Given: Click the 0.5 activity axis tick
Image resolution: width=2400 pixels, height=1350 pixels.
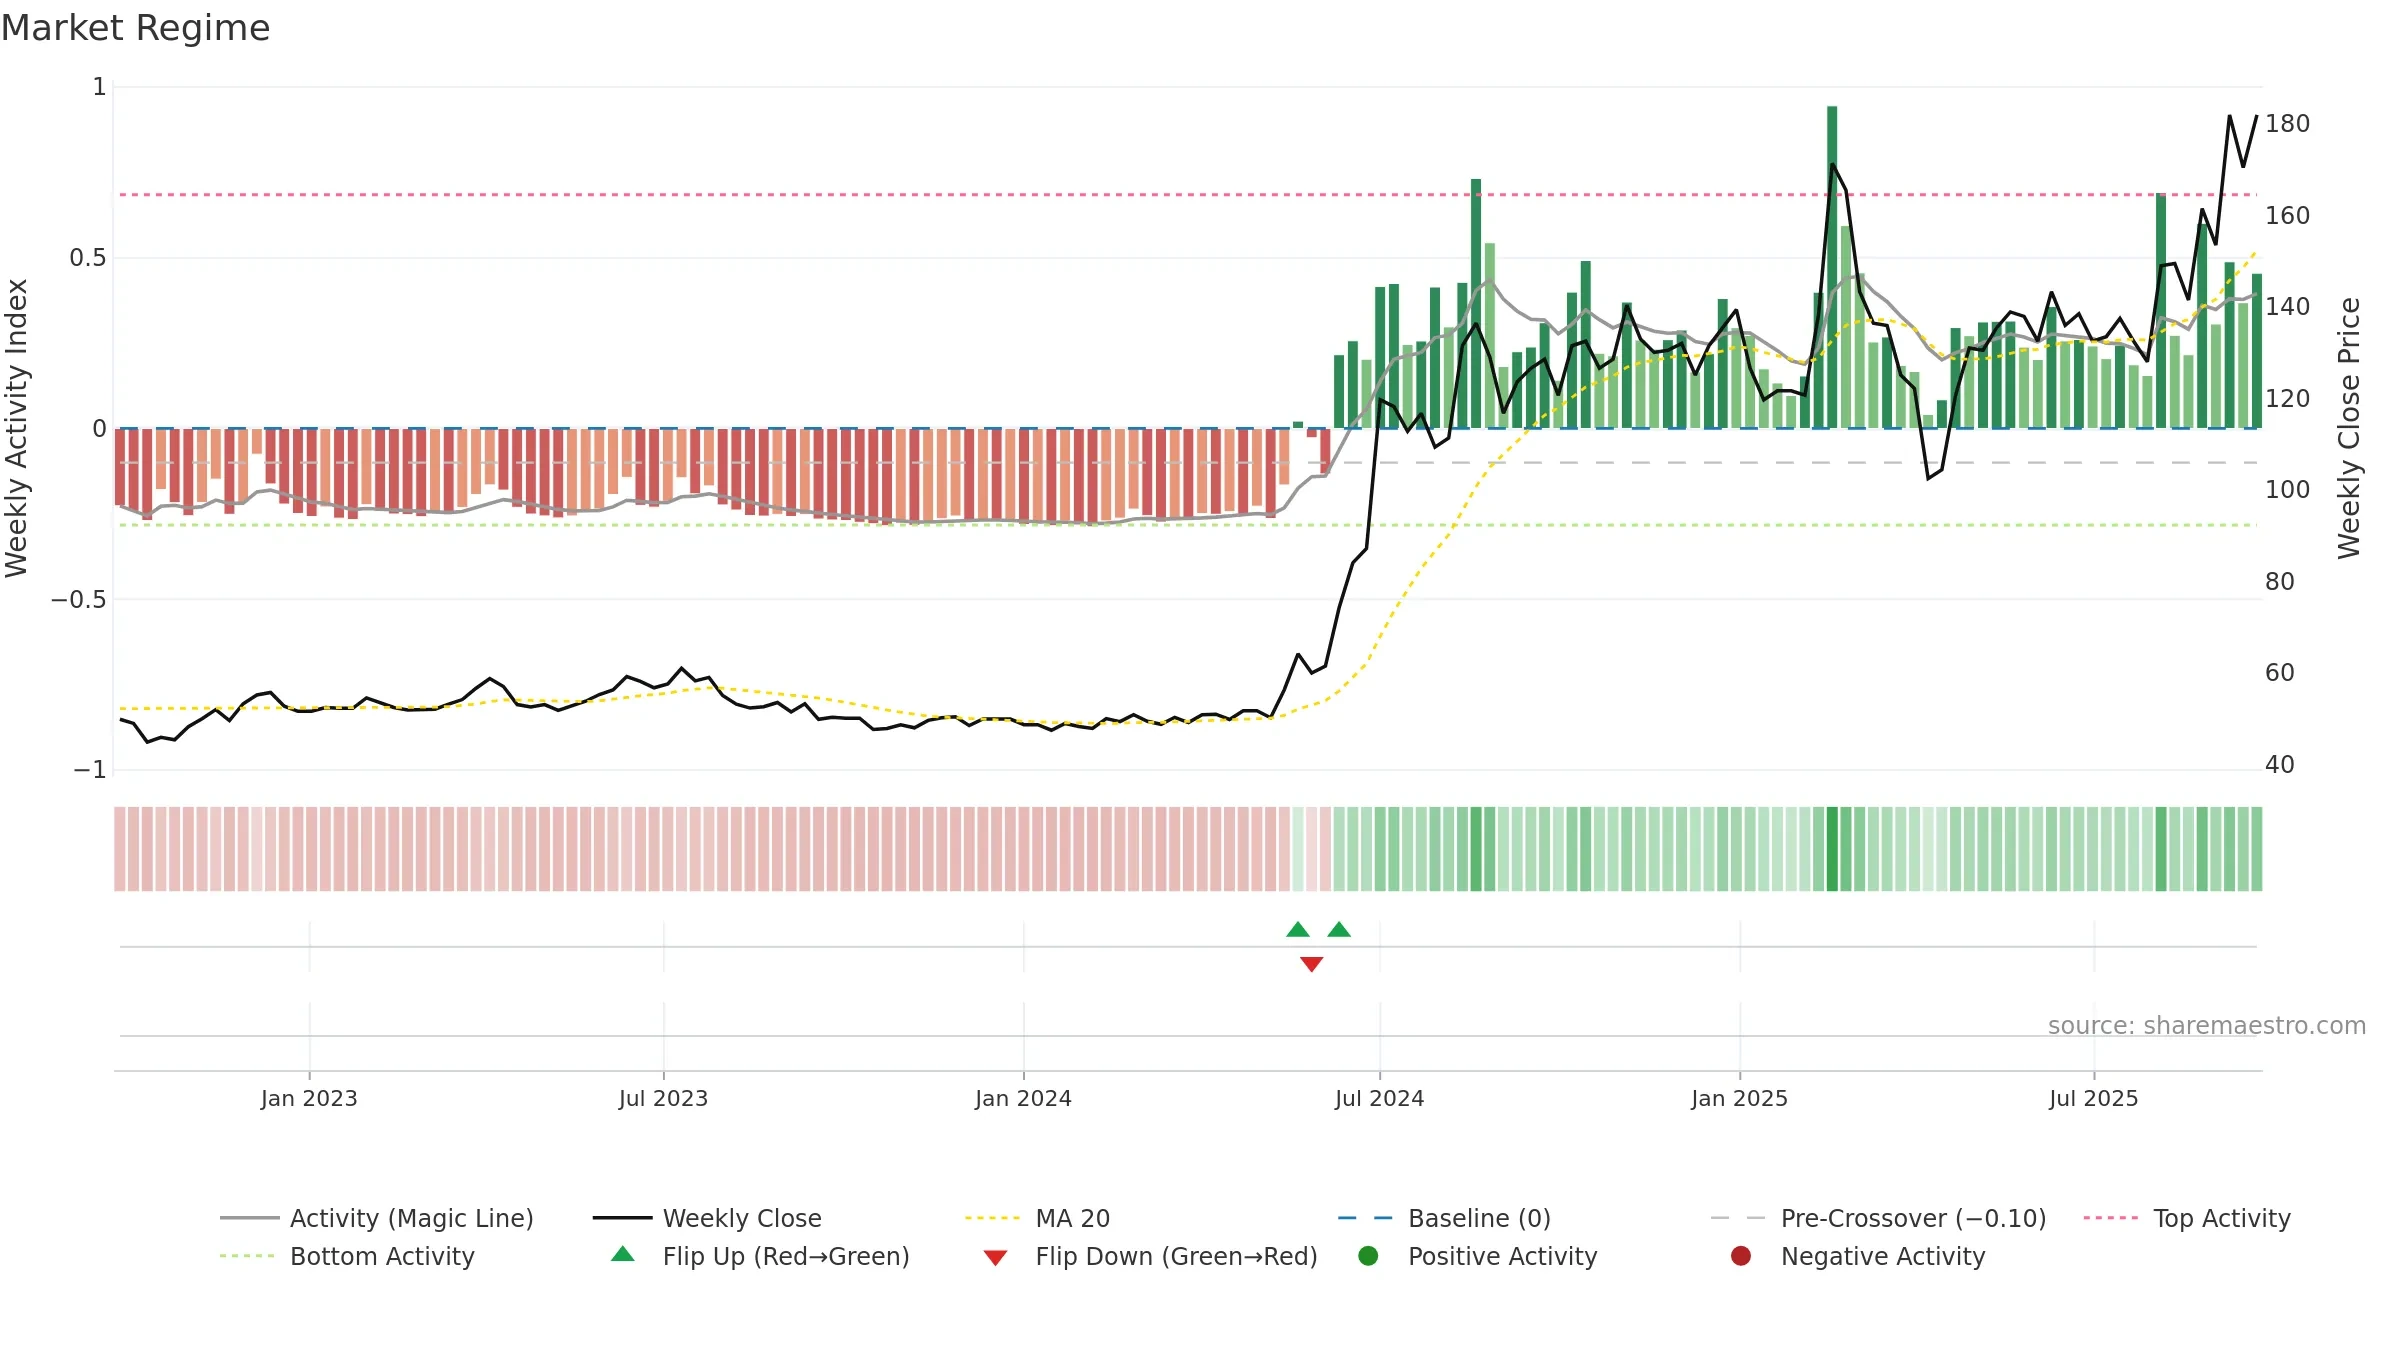Looking at the screenshot, I should [x=87, y=258].
